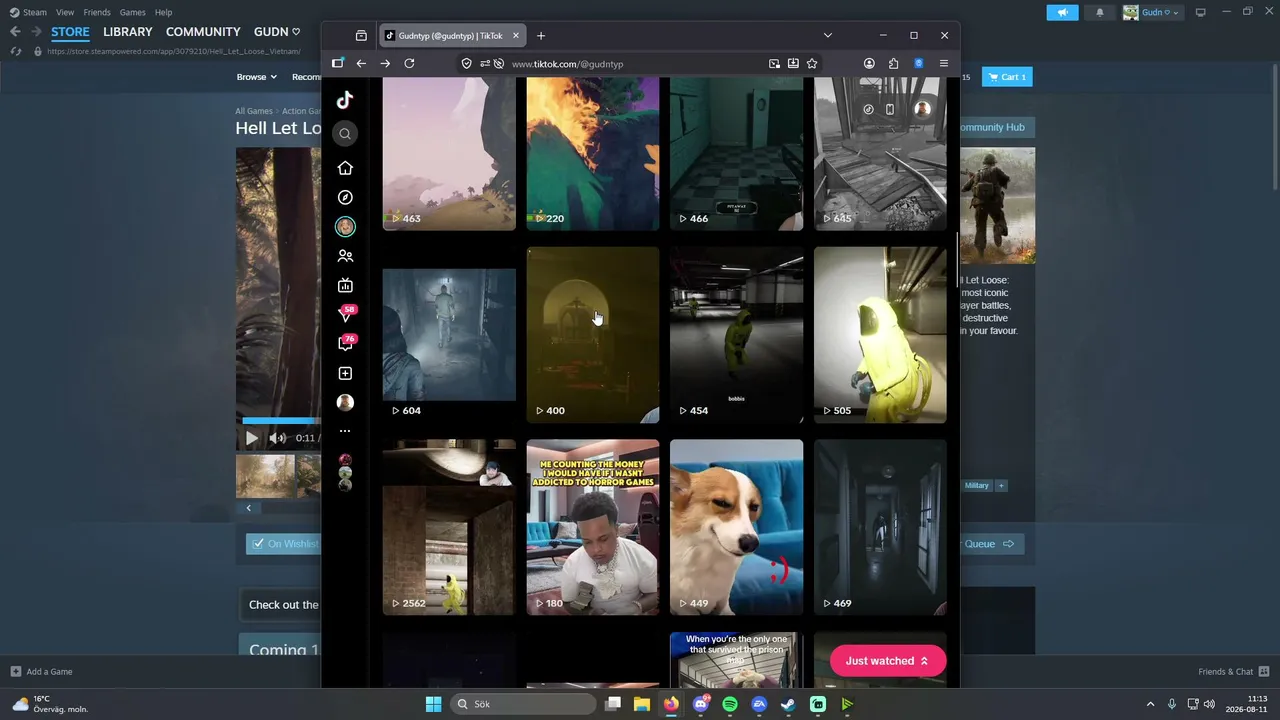Go forward in the Firefox browser
The width and height of the screenshot is (1280, 720).
tap(385, 63)
